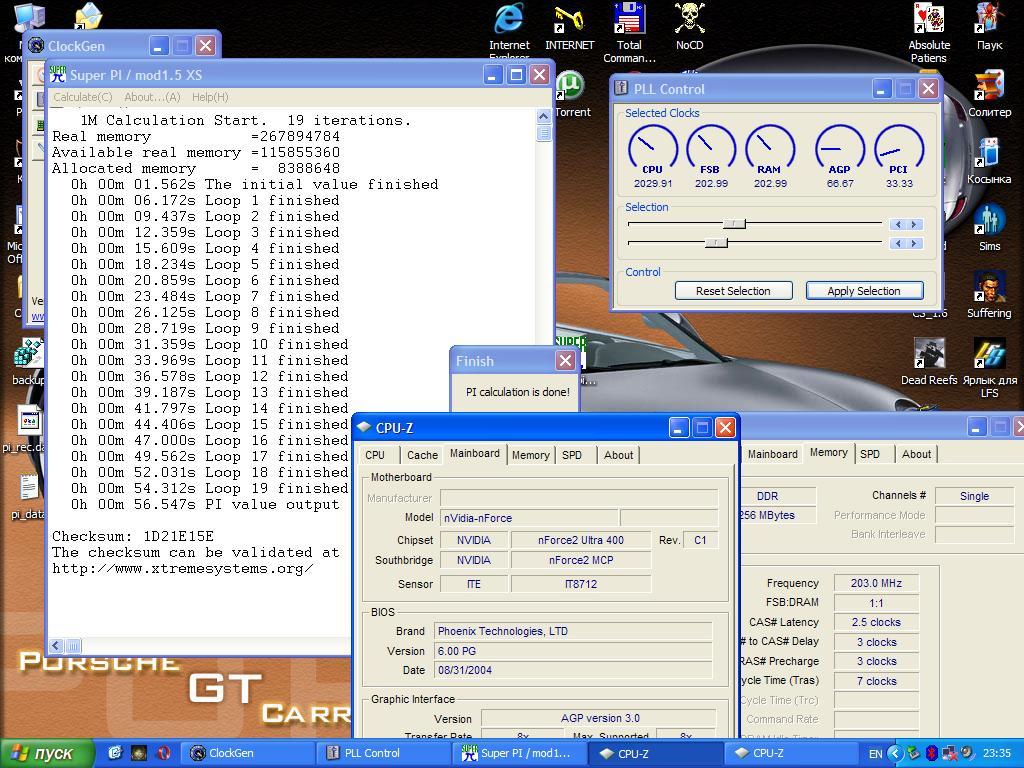Close the Finish dialog
1024x768 pixels.
point(566,360)
